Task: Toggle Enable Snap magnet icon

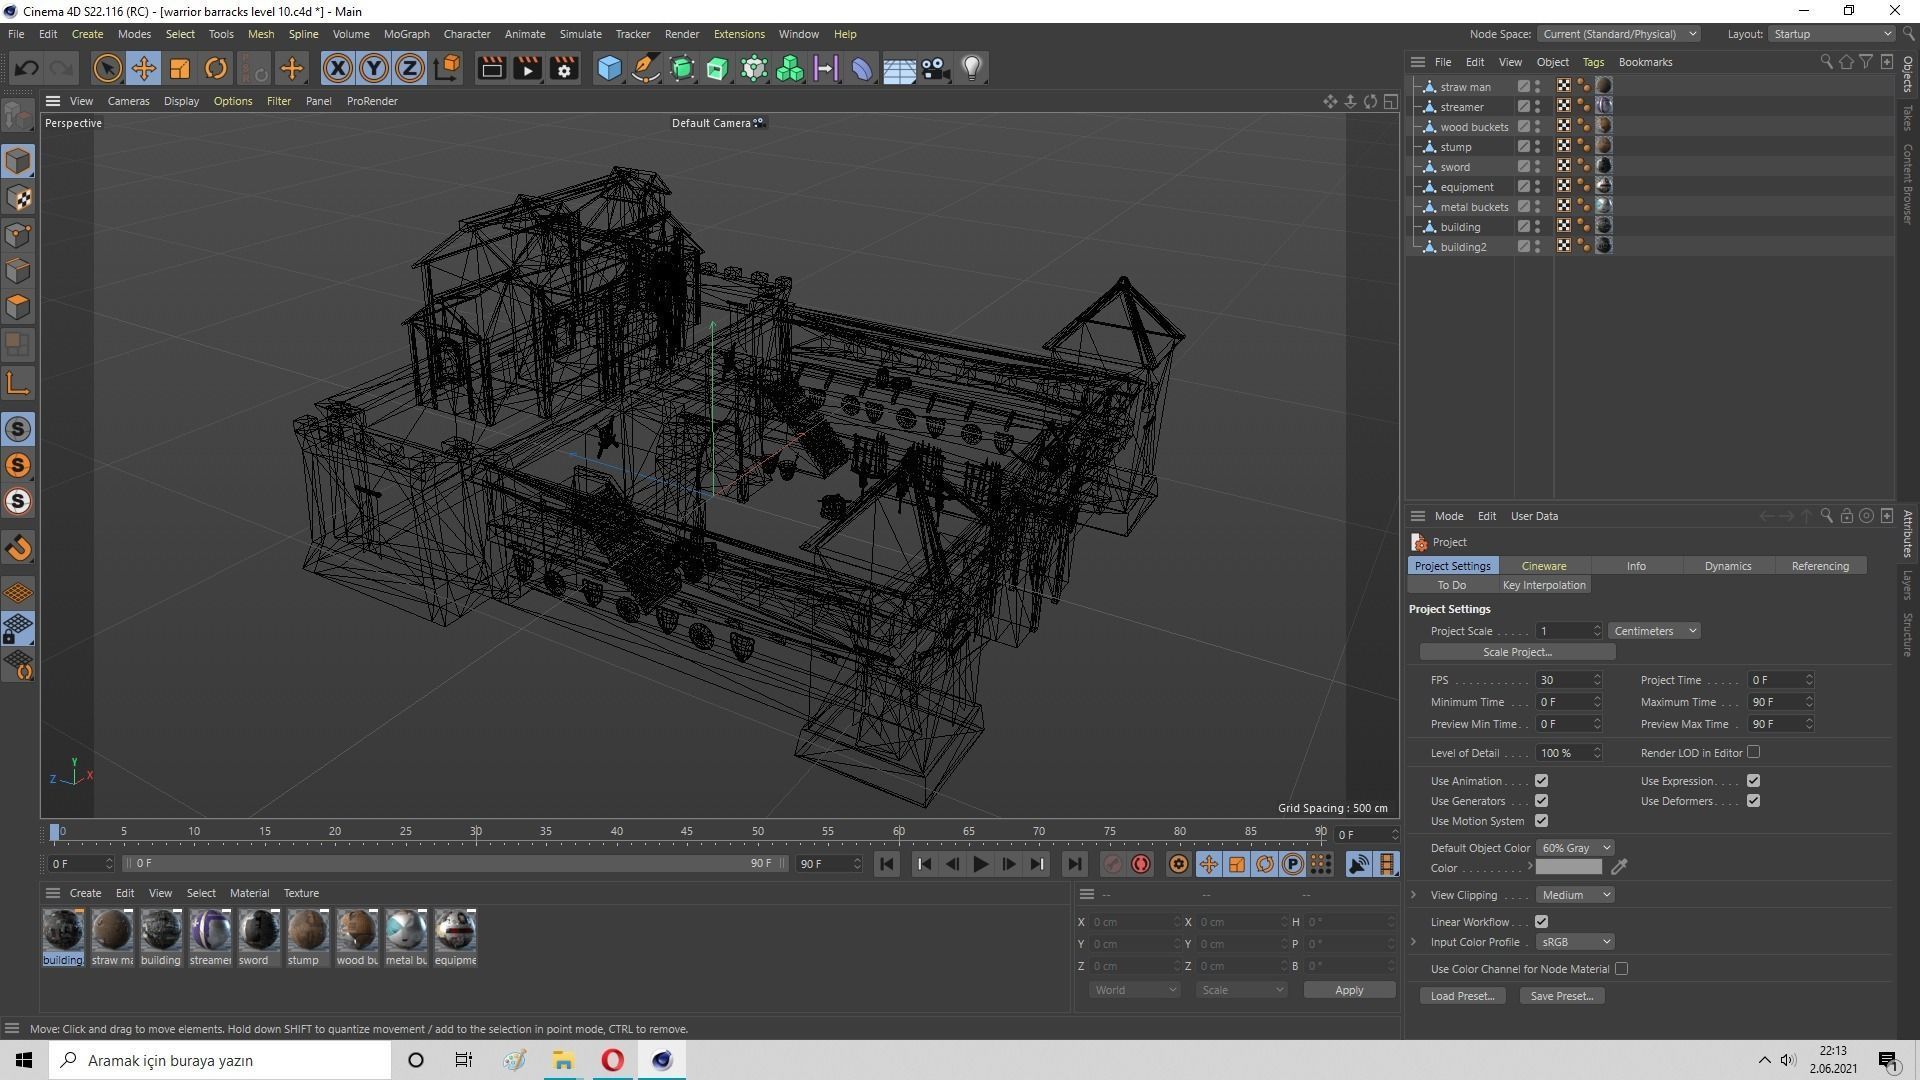Action: pyautogui.click(x=18, y=547)
